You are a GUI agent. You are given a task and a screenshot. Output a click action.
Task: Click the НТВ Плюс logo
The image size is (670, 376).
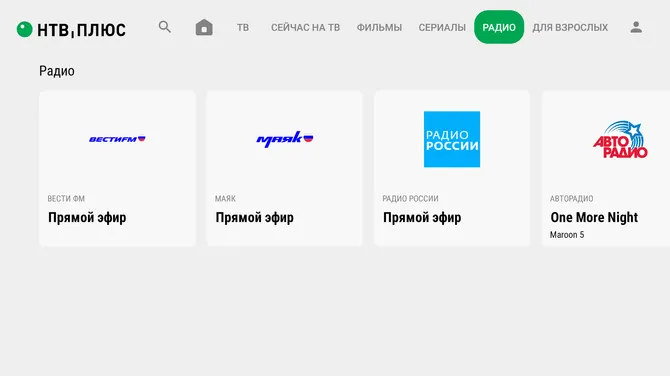click(x=71, y=29)
